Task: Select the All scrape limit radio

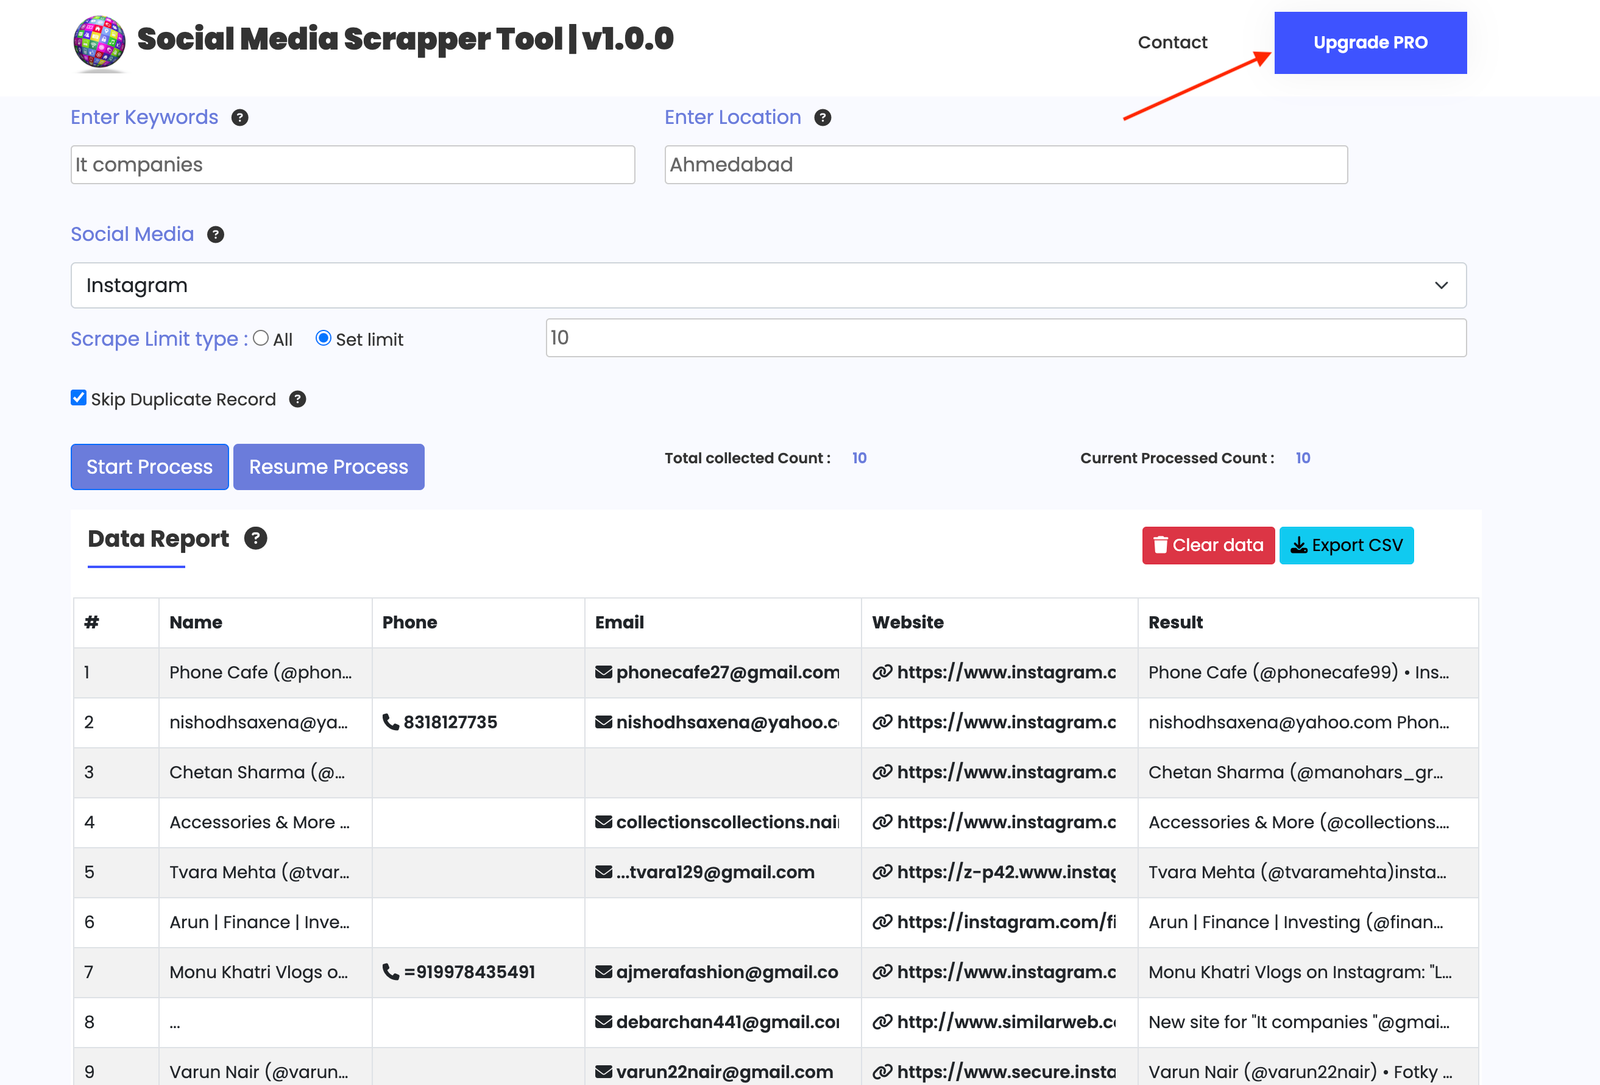Action: pyautogui.click(x=261, y=338)
